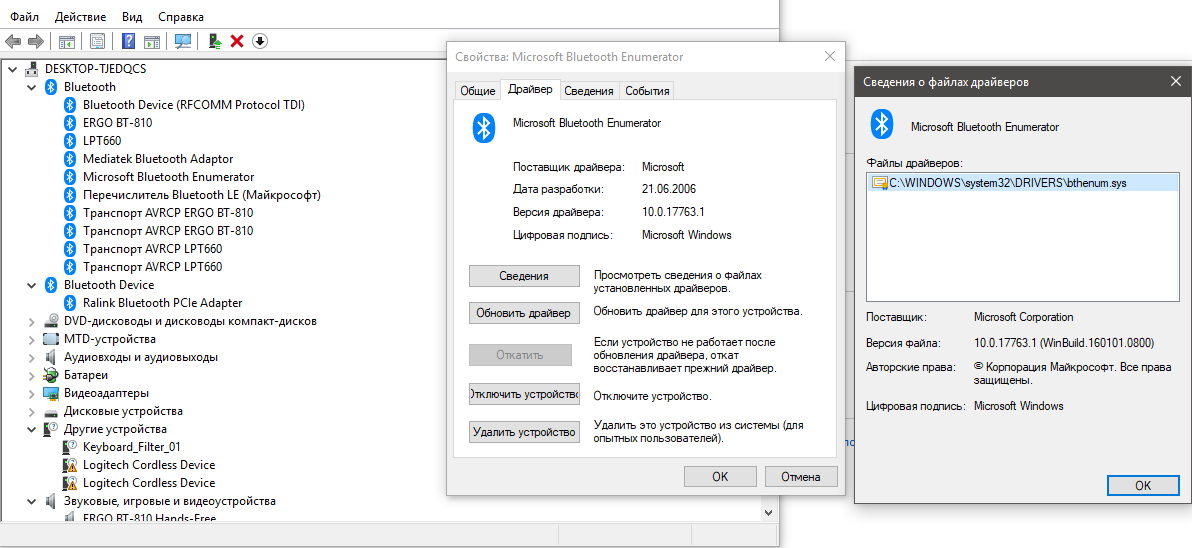Click the red X uninstall device icon
Viewport: 1192px width, 548px height.
tap(237, 41)
